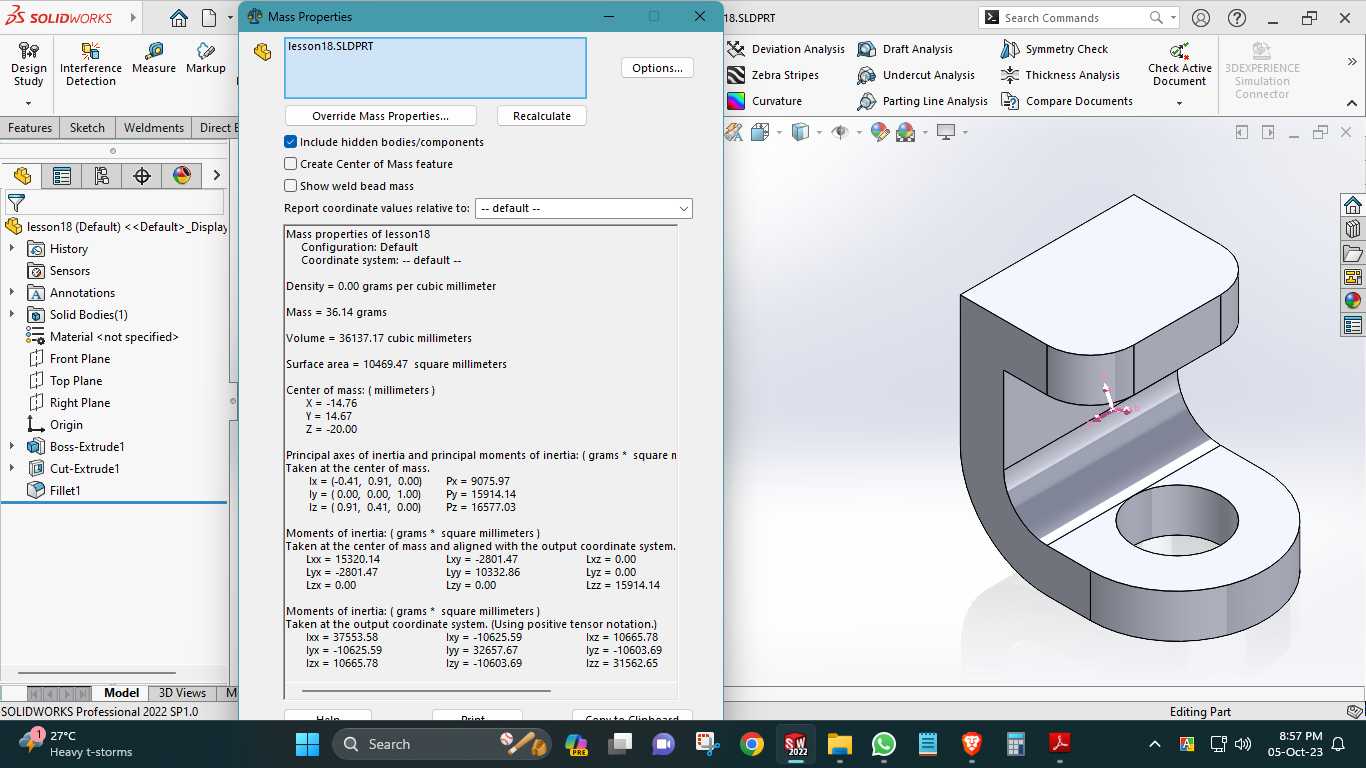Expand the Boss-Extrude1 feature
This screenshot has height=768, width=1366.
pyautogui.click(x=12, y=447)
